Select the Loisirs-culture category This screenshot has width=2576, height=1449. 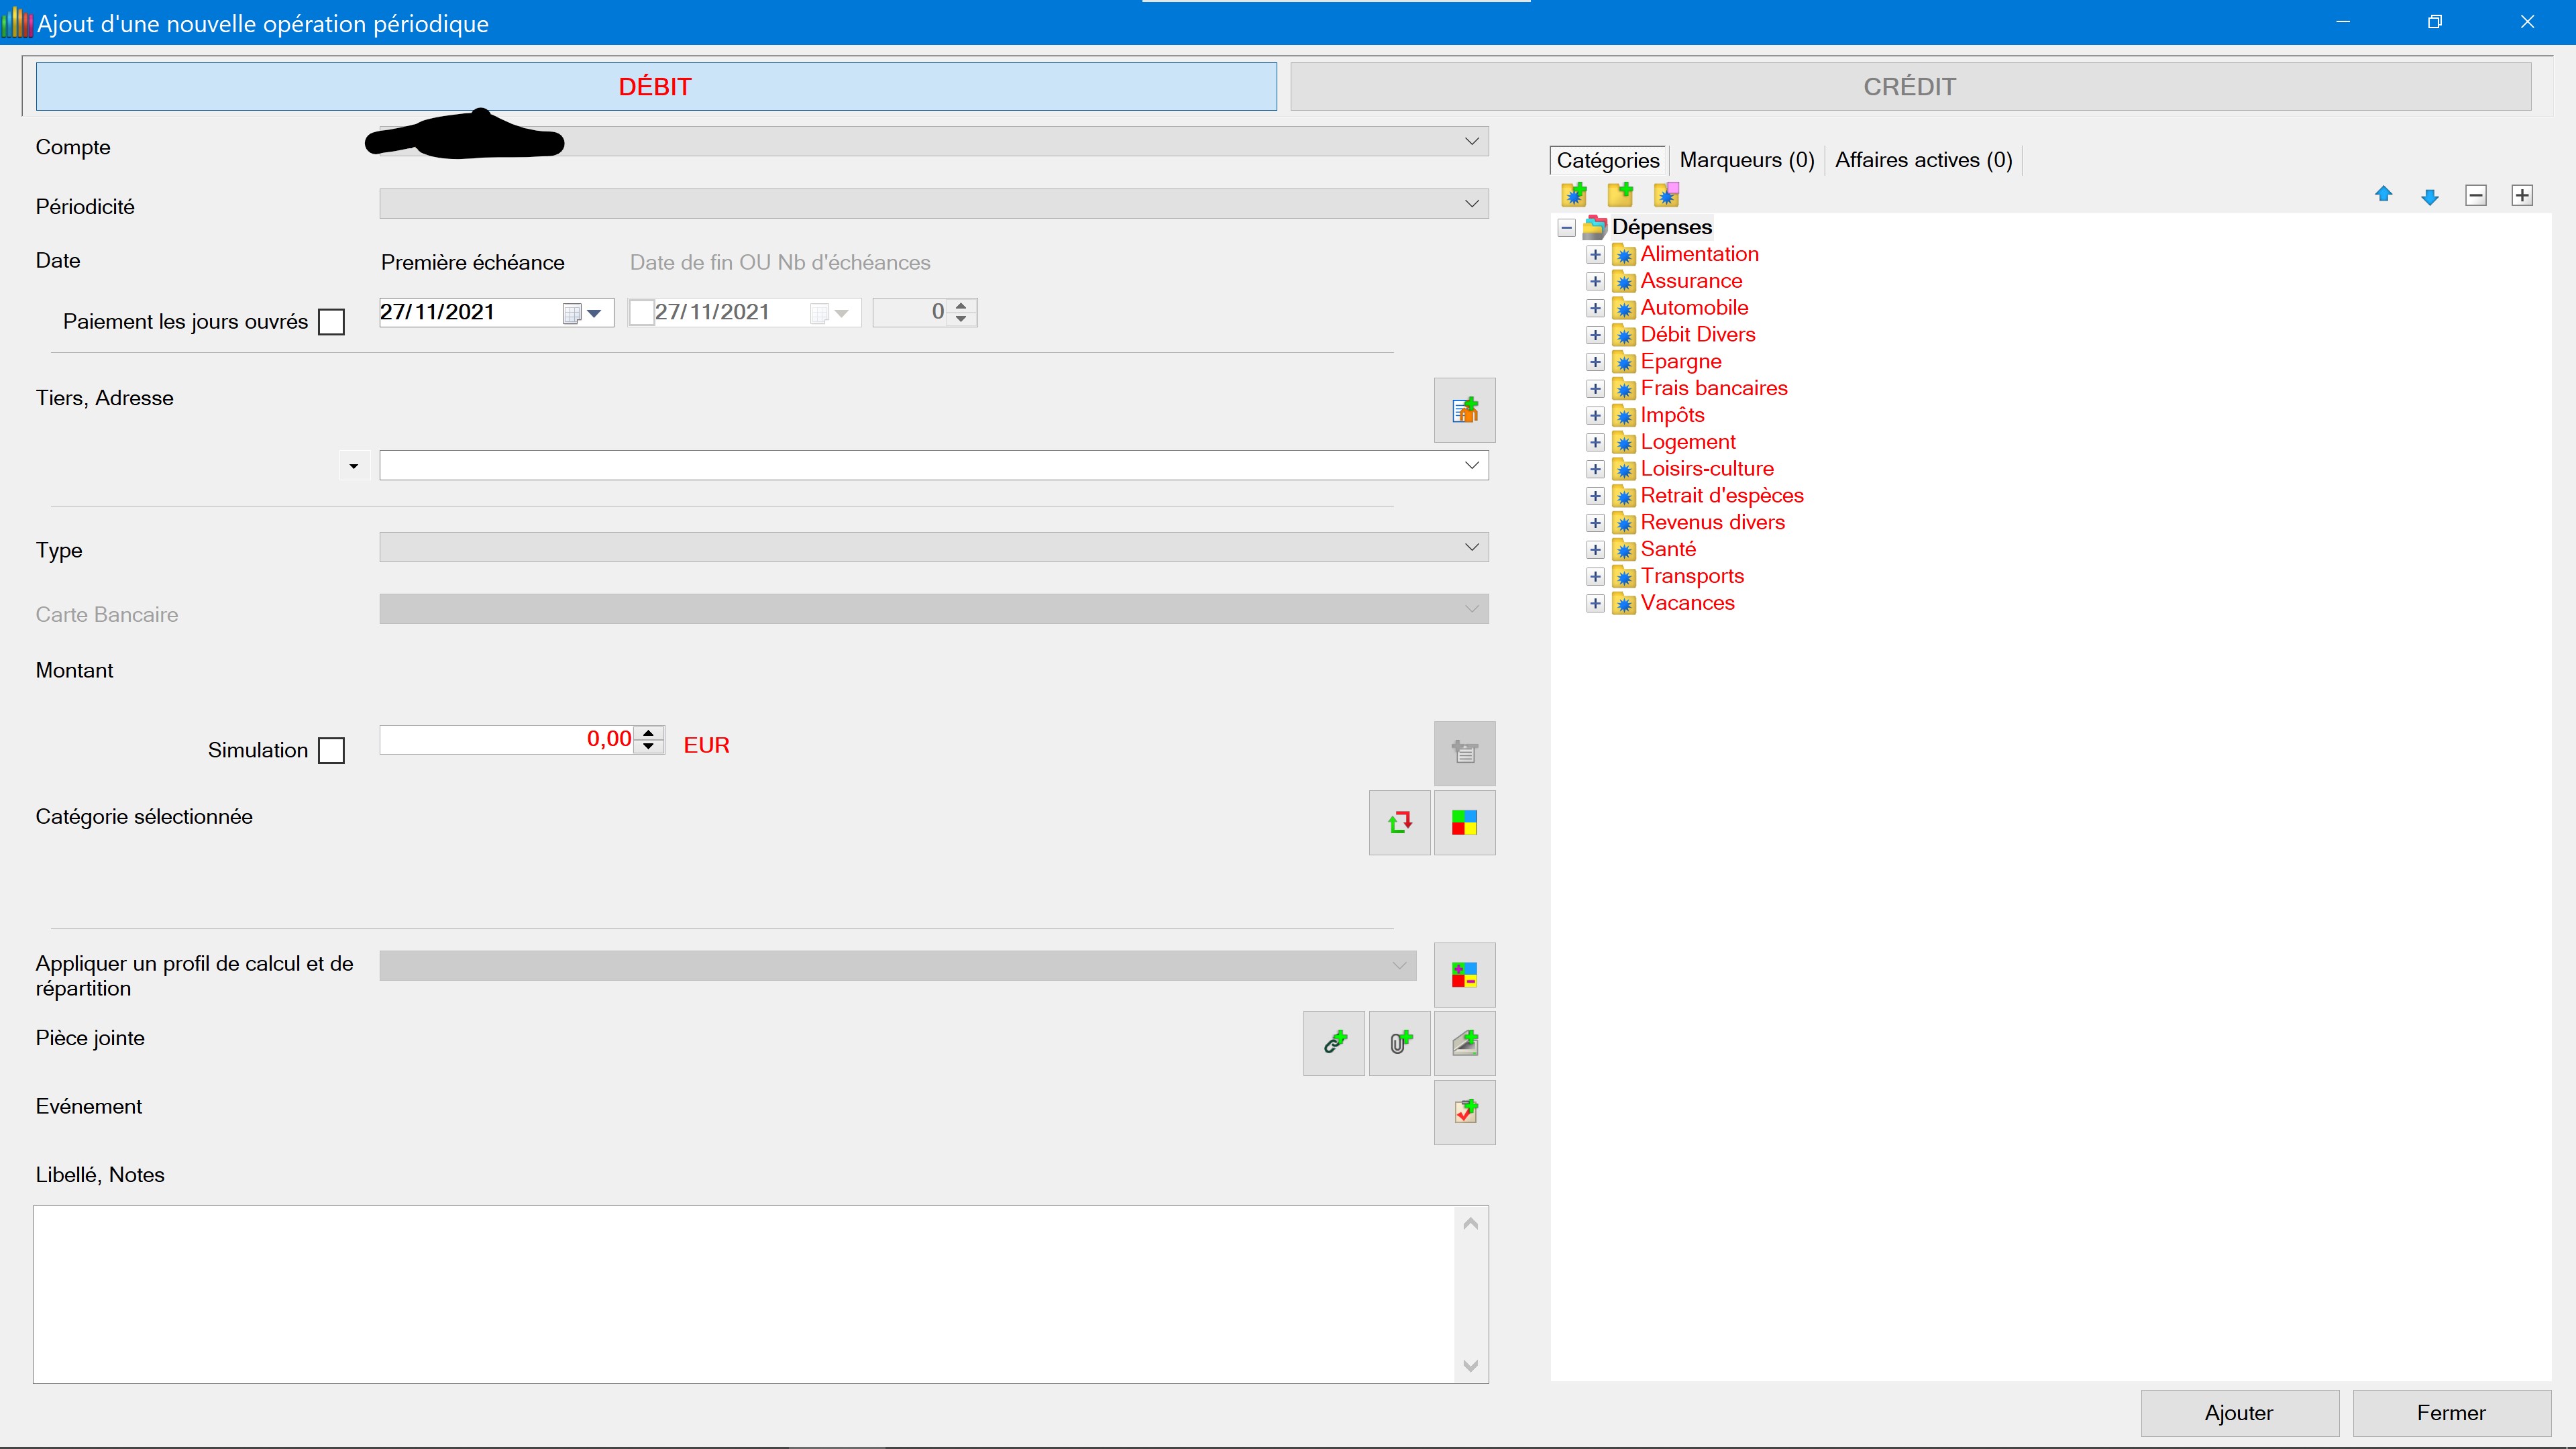click(1707, 469)
